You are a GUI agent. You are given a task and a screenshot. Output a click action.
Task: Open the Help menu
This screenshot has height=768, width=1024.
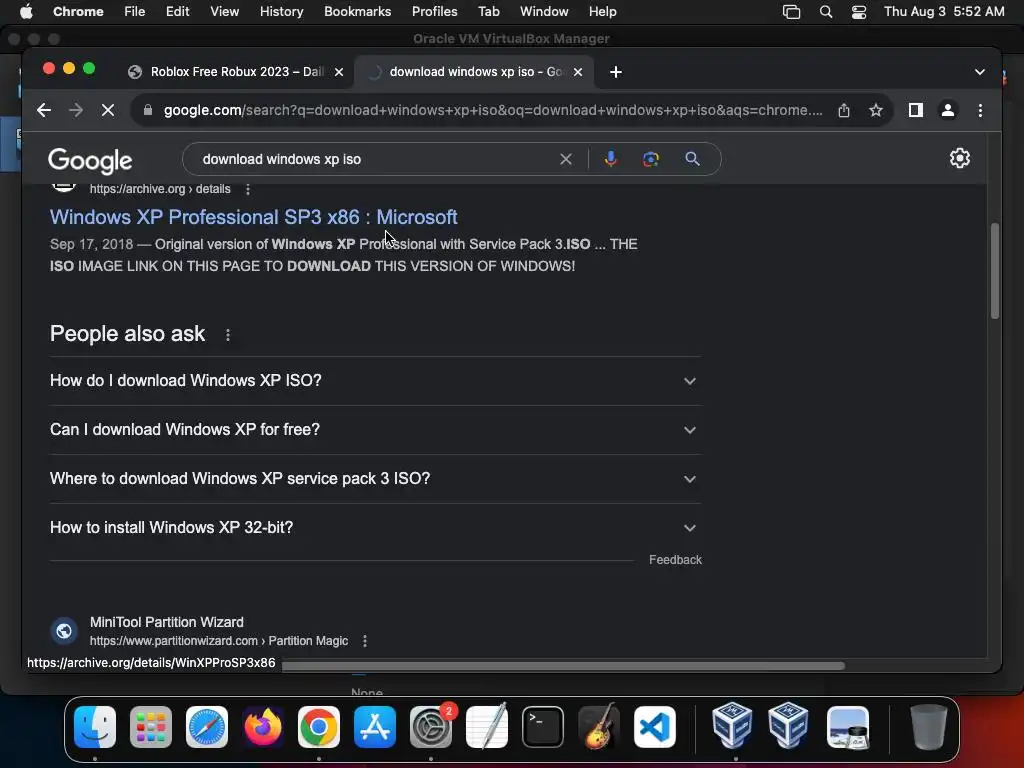click(602, 12)
